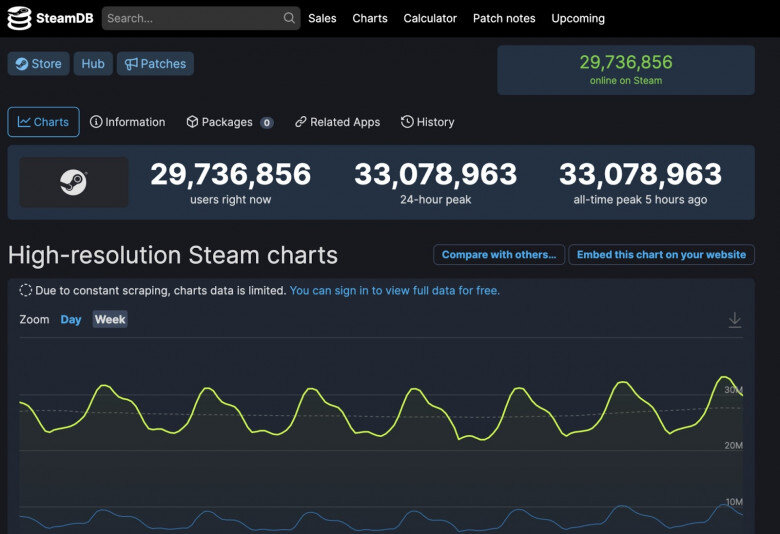Screen dimensions: 780x534
Task: Click the High-resolution Steam charts heading
Action: (173, 255)
